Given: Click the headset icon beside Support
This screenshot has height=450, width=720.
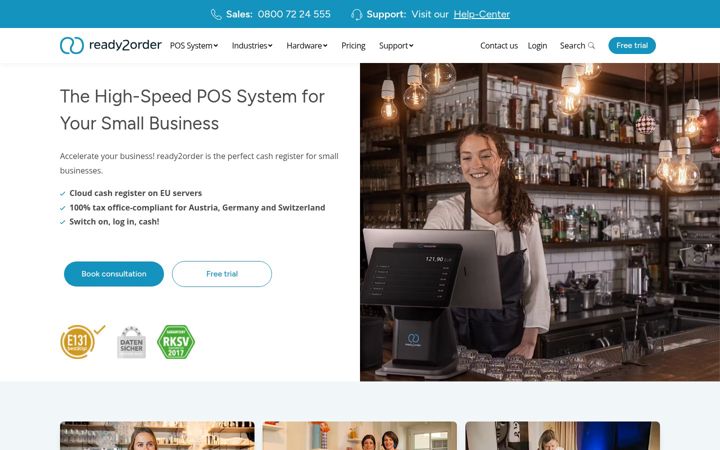Looking at the screenshot, I should pyautogui.click(x=356, y=15).
